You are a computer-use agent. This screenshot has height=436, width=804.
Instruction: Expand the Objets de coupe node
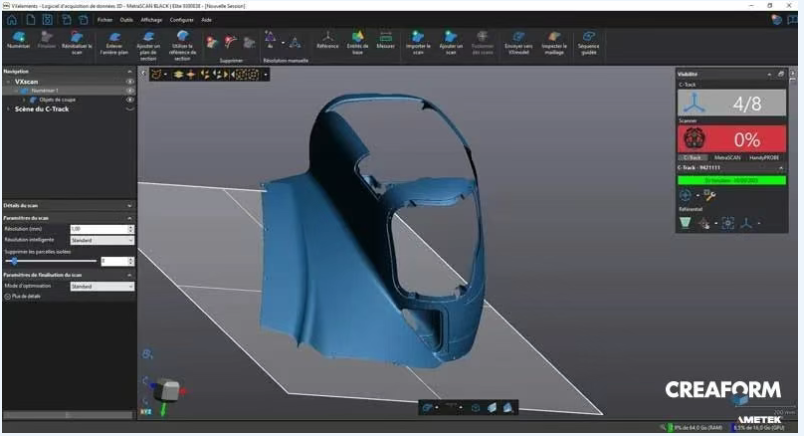tap(24, 100)
